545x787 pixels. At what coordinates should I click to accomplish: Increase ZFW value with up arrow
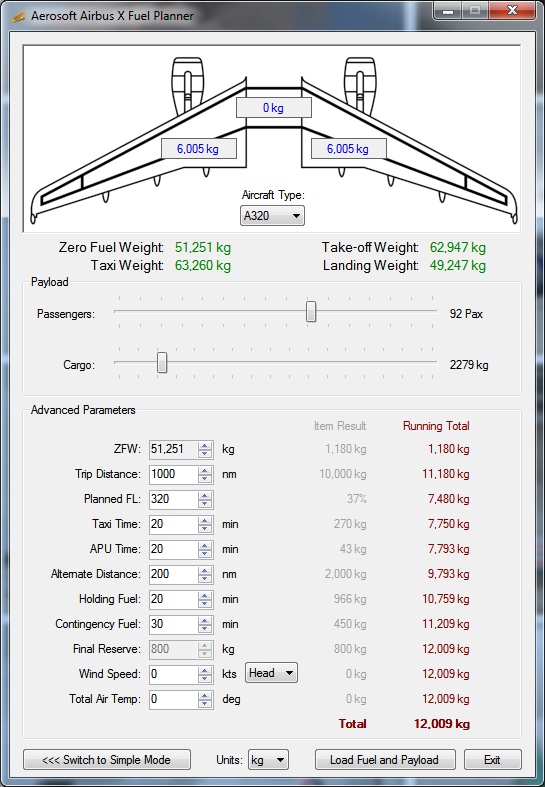tap(205, 446)
